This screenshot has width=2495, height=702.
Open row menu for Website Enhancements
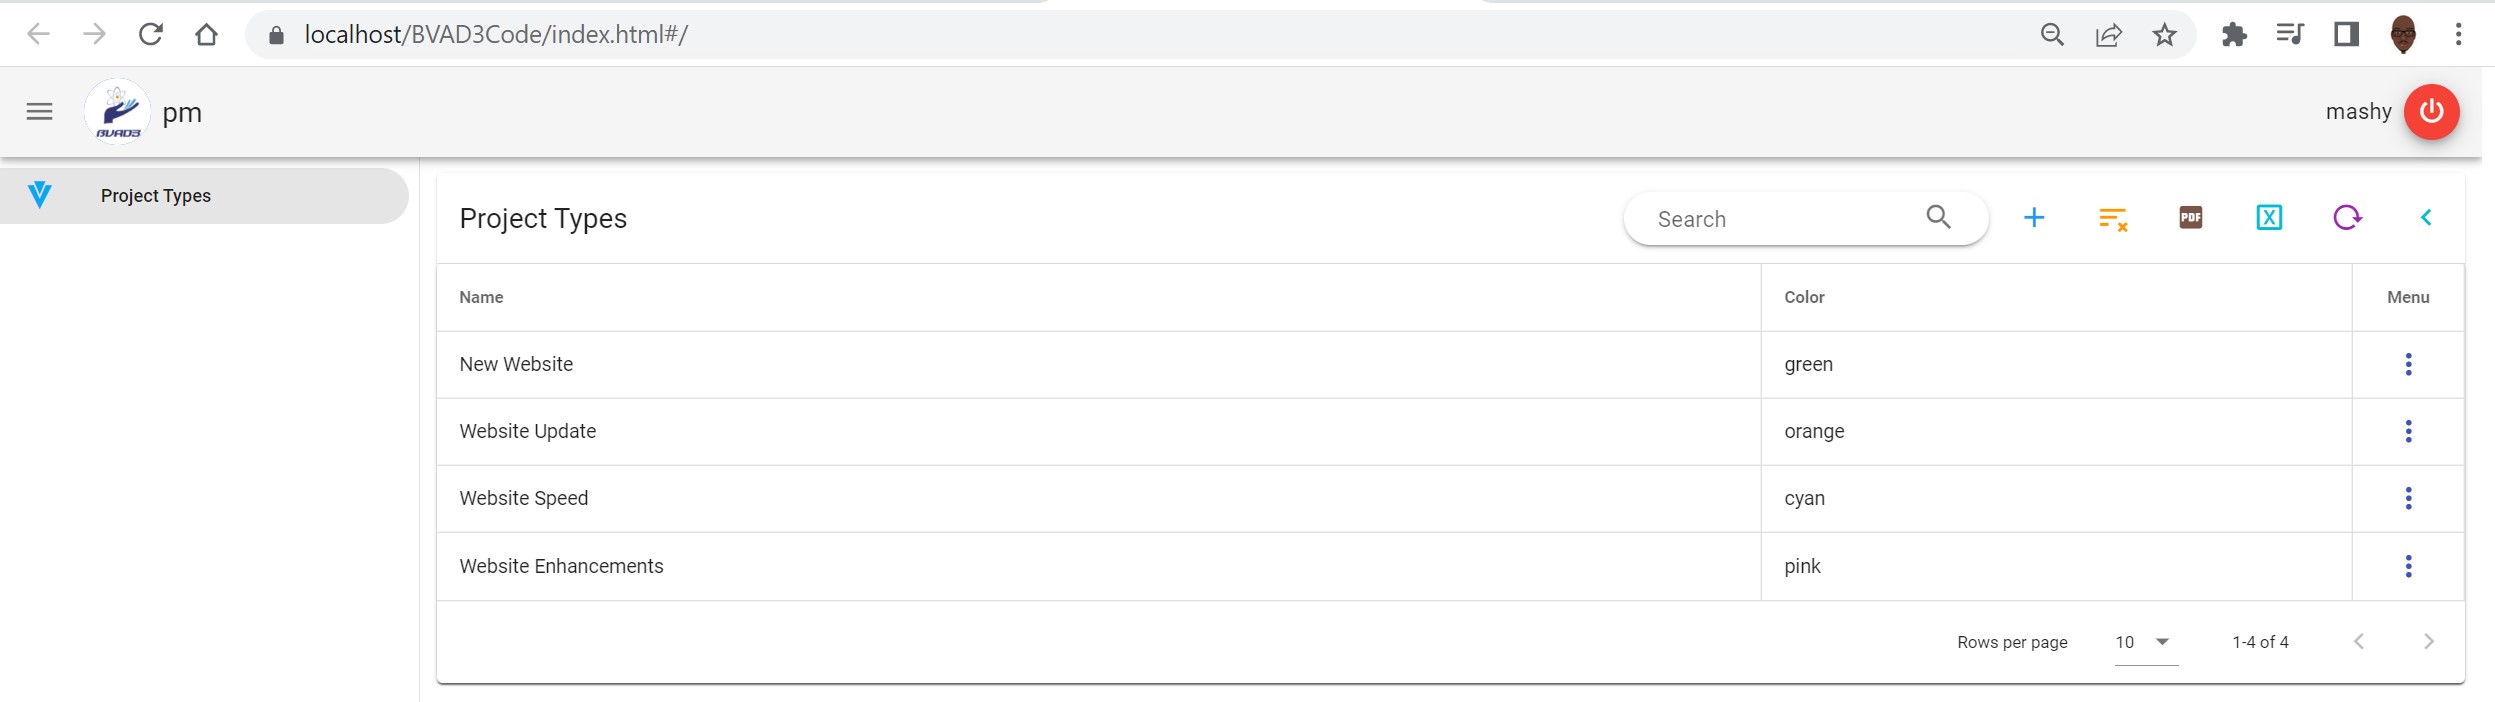(x=2408, y=566)
